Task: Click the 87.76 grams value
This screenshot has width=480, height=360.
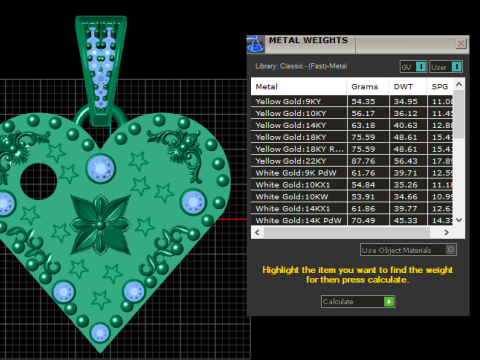Action: (363, 161)
